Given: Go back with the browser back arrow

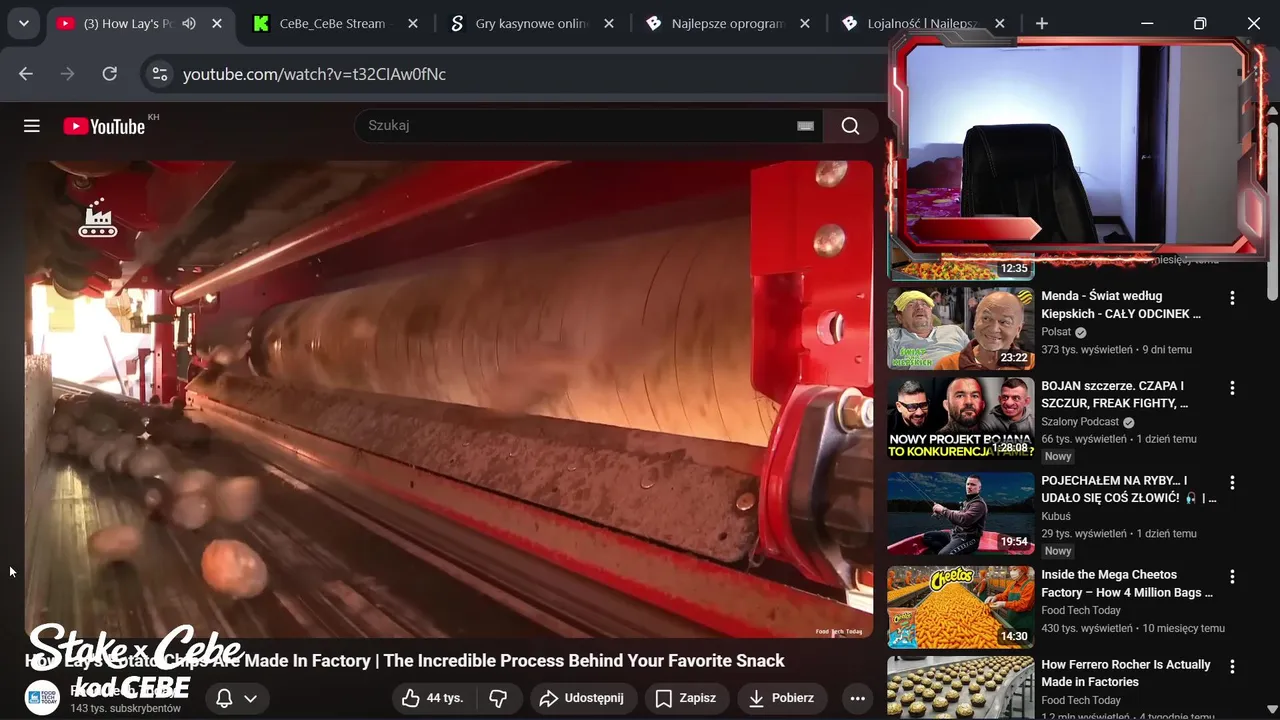Looking at the screenshot, I should tap(26, 74).
